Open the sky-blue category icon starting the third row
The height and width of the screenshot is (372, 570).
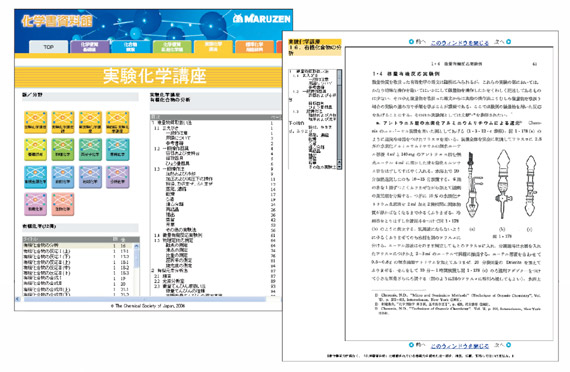click(x=36, y=177)
